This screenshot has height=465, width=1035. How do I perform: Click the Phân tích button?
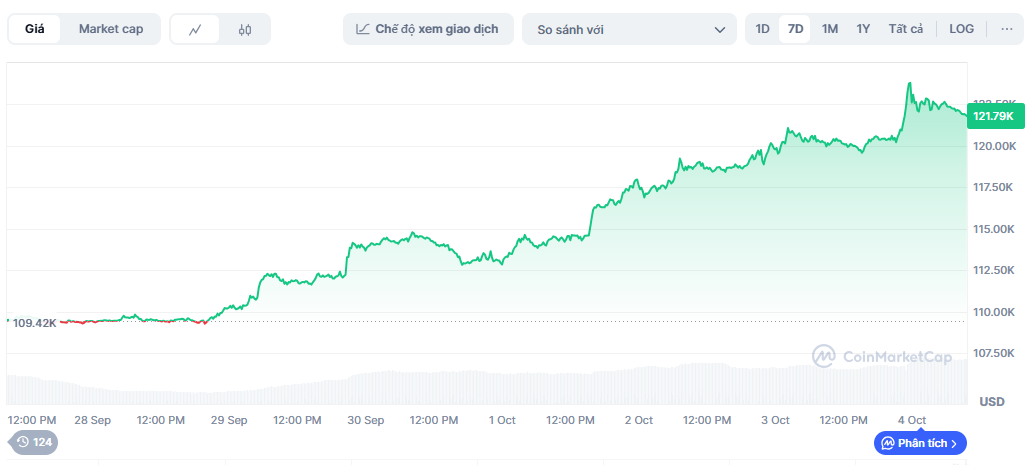click(x=920, y=442)
